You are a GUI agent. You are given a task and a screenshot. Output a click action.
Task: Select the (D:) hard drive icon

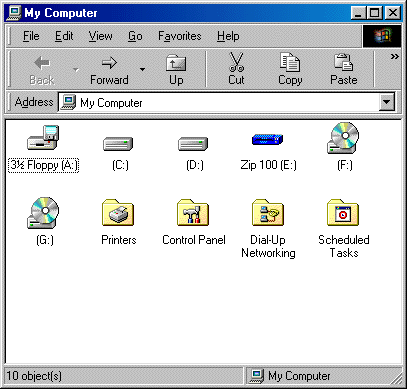tap(193, 144)
